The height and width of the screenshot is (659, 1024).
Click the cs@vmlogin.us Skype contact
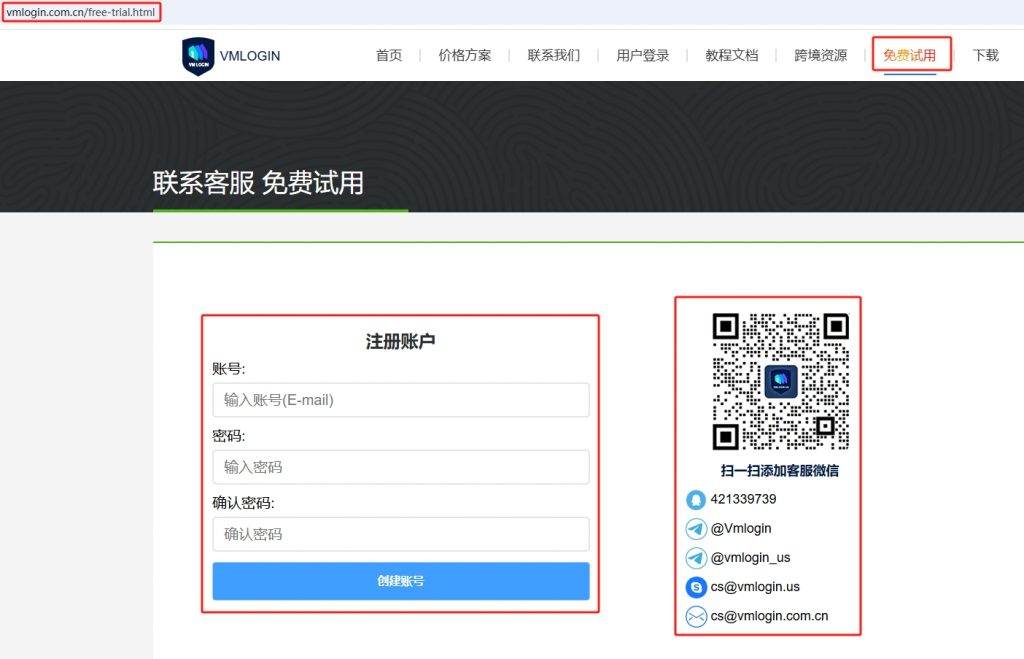[x=755, y=587]
